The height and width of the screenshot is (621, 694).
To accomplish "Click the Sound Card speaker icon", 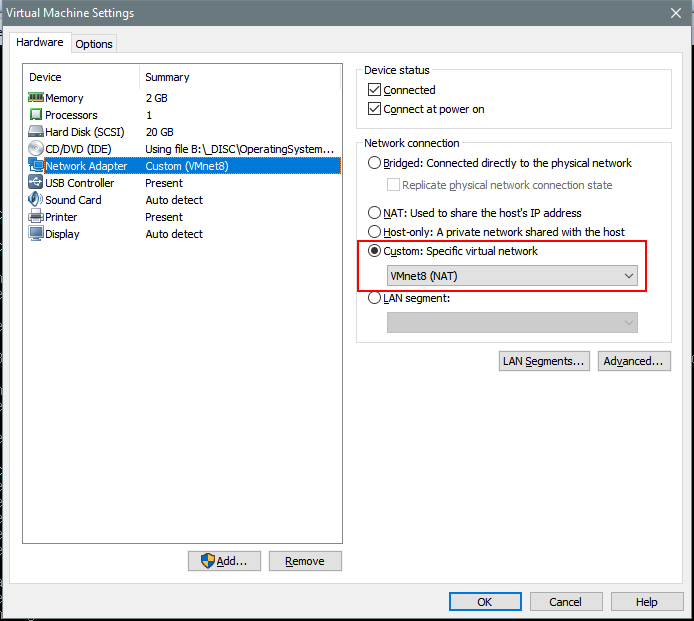I will pyautogui.click(x=36, y=199).
